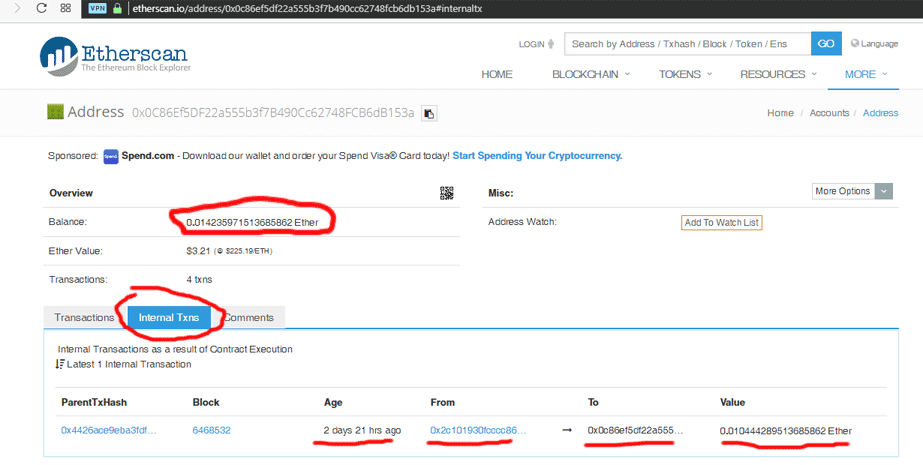Open the browser speed dial grid icon
The height and width of the screenshot is (465, 923).
point(66,8)
